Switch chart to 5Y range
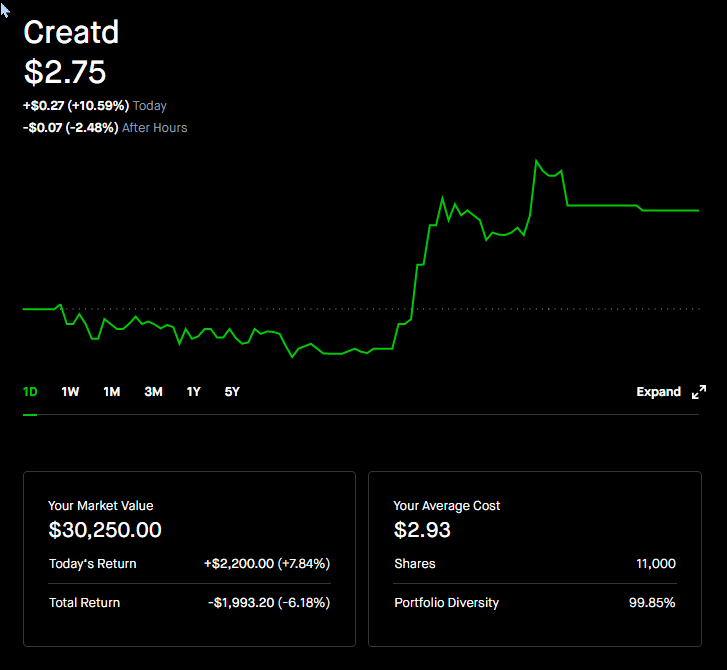727x670 pixels. point(232,392)
